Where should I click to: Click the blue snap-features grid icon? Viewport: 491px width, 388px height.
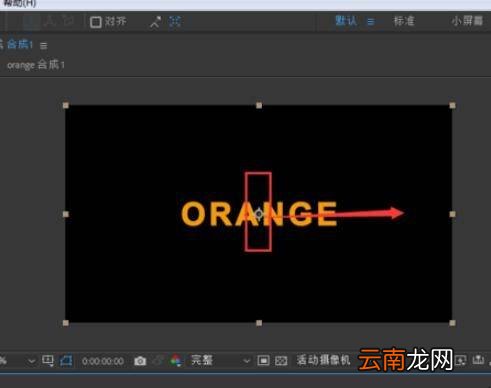tap(175, 22)
